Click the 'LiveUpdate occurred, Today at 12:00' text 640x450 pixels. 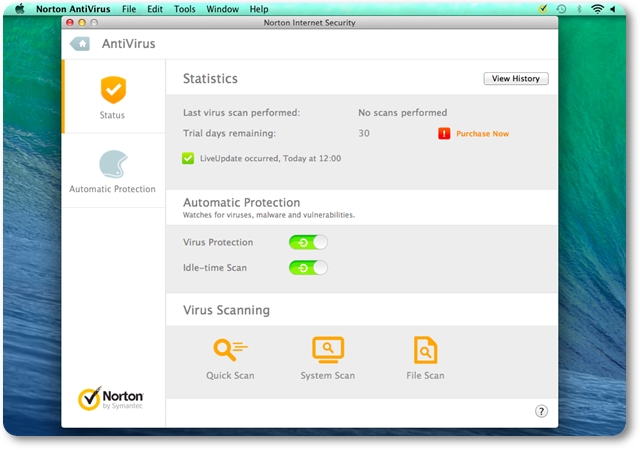270,158
